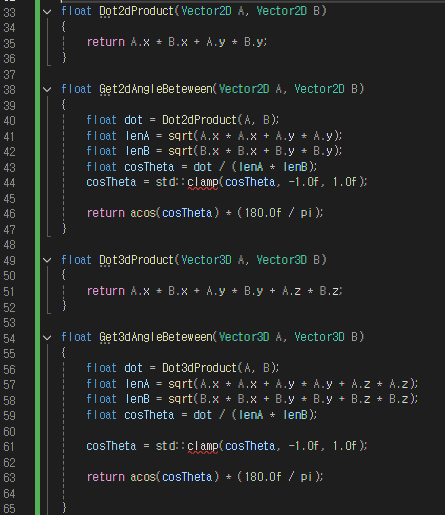Click Dot3dProduct function name on line 49
The width and height of the screenshot is (445, 515).
click(x=137, y=260)
